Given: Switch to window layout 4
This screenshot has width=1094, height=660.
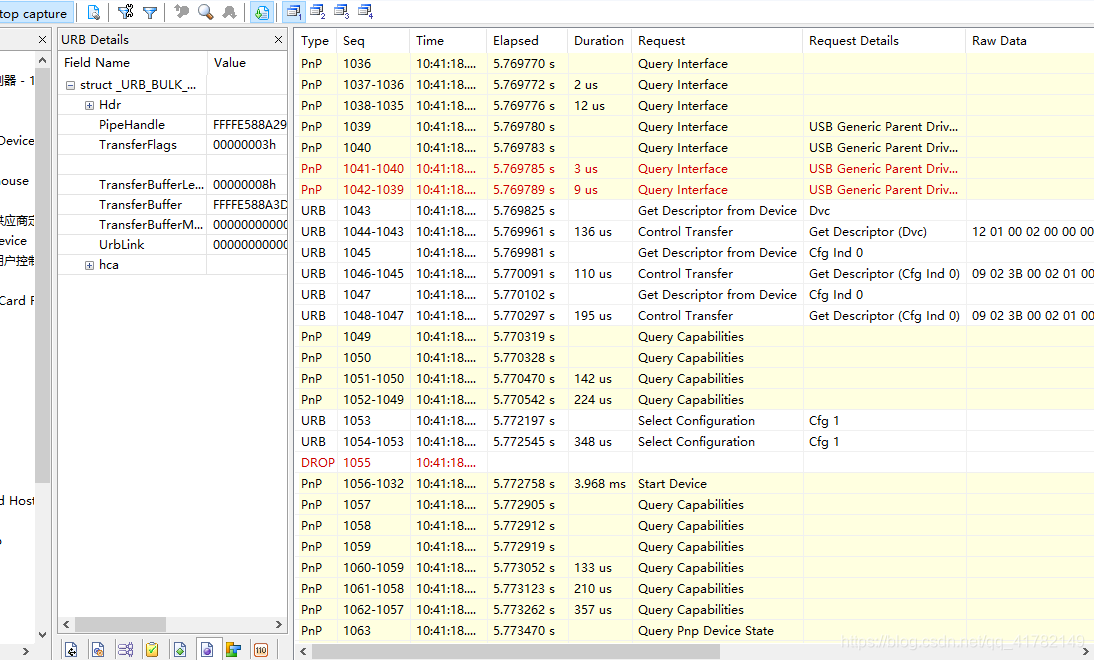Looking at the screenshot, I should pyautogui.click(x=365, y=12).
